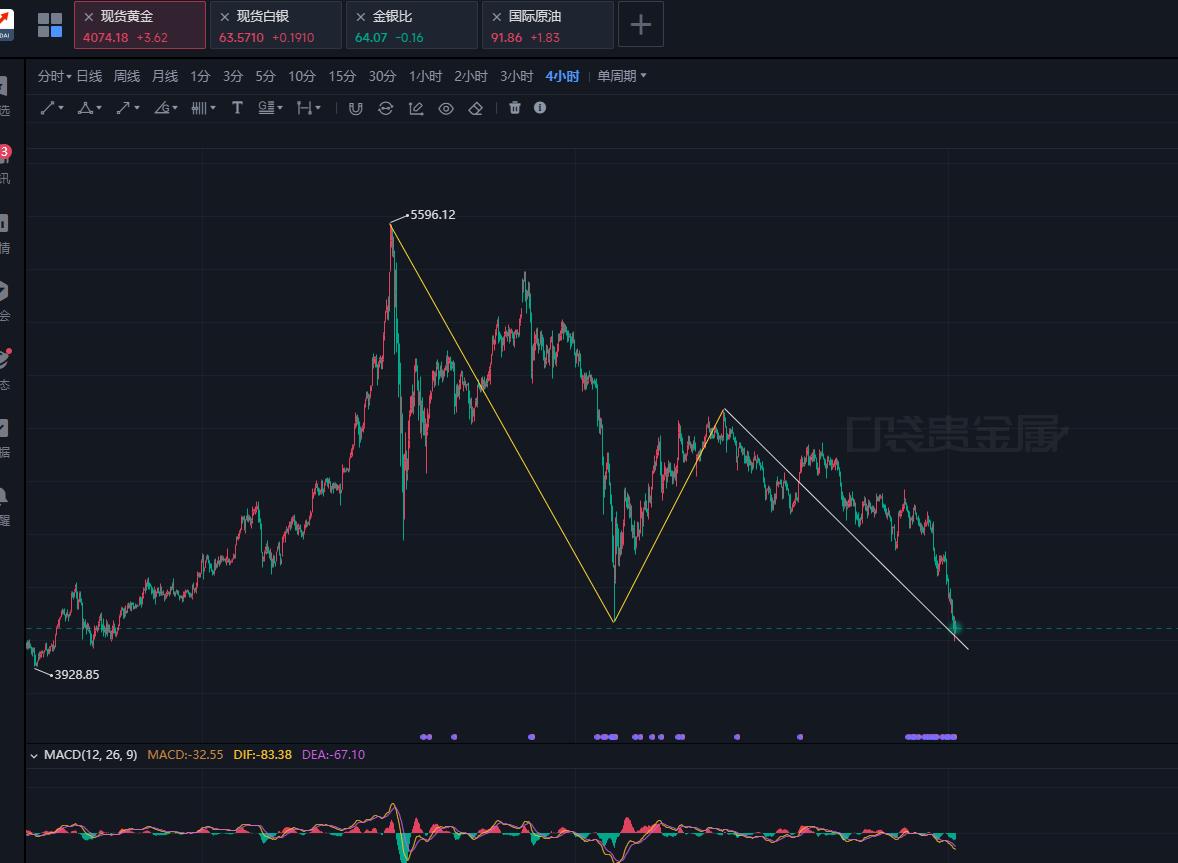Switch chart to 2小时 period
1178x863 pixels.
[x=471, y=76]
